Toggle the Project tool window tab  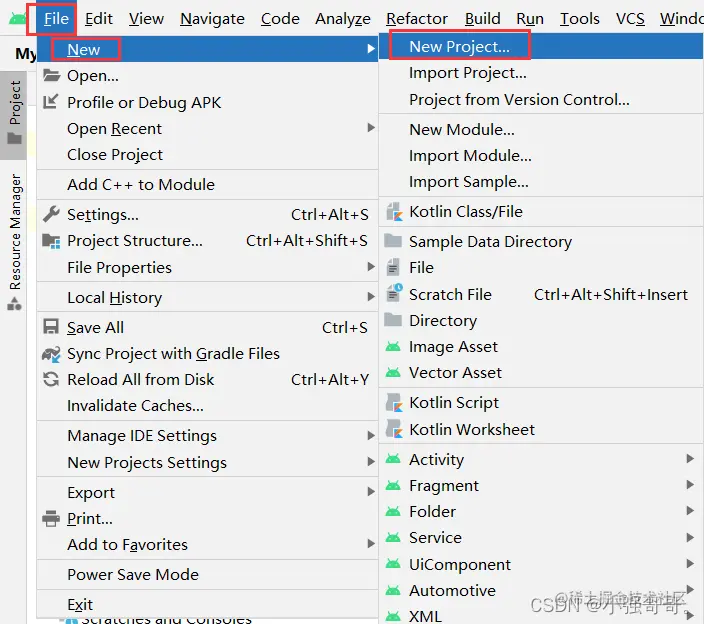[x=14, y=114]
